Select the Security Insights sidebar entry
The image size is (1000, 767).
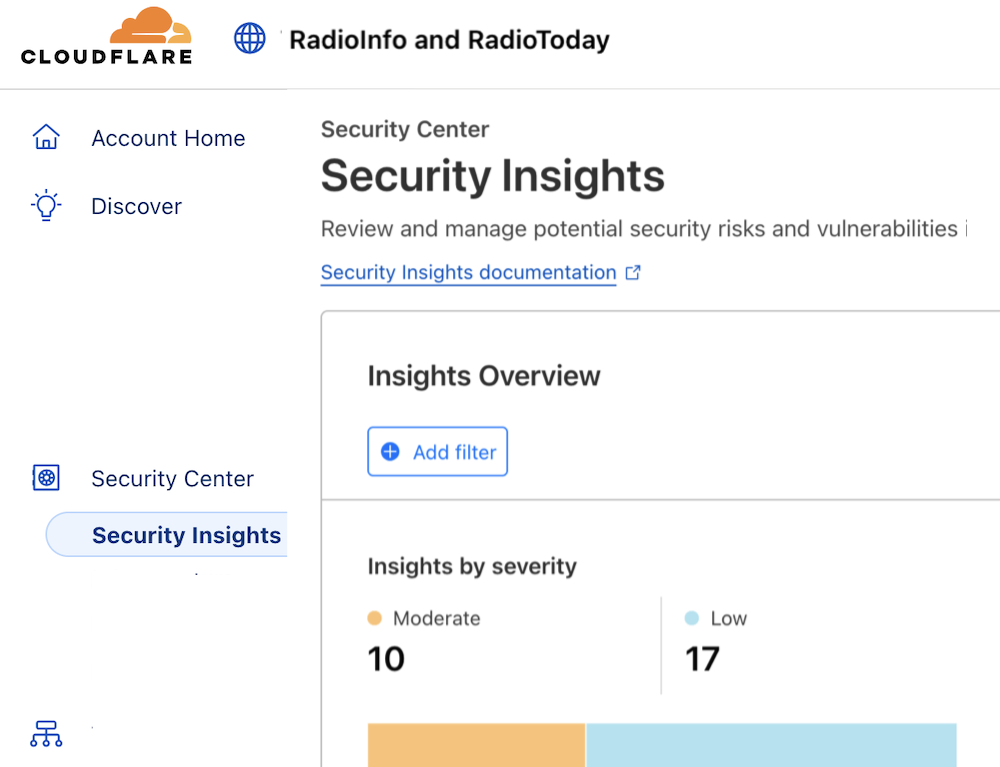pos(186,535)
